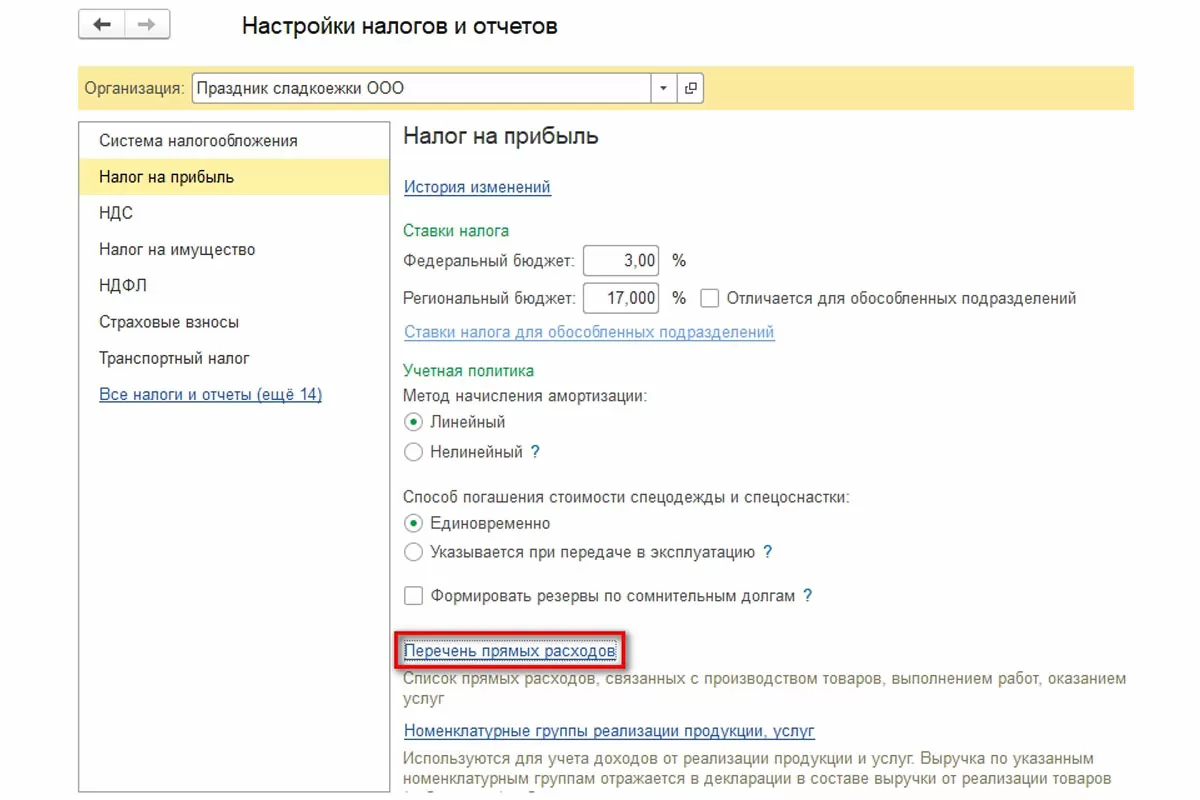The image size is (1200, 800).
Task: Click the Федеральный бюджет rate field
Action: click(621, 261)
